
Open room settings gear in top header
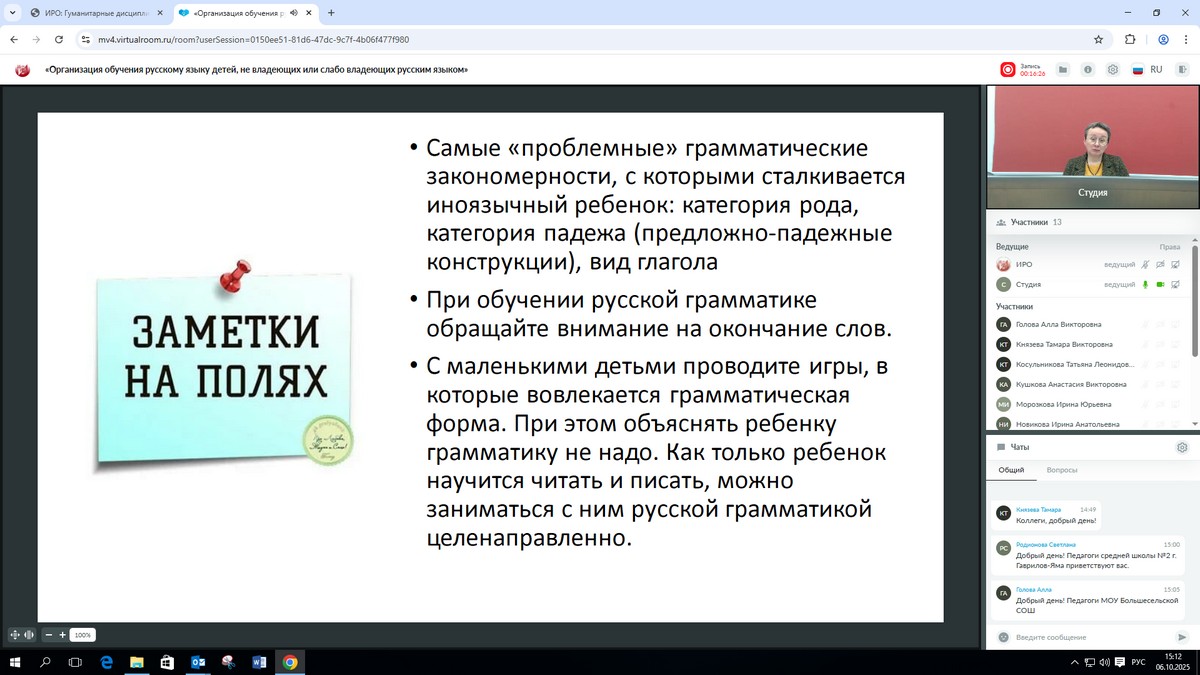(x=1111, y=70)
